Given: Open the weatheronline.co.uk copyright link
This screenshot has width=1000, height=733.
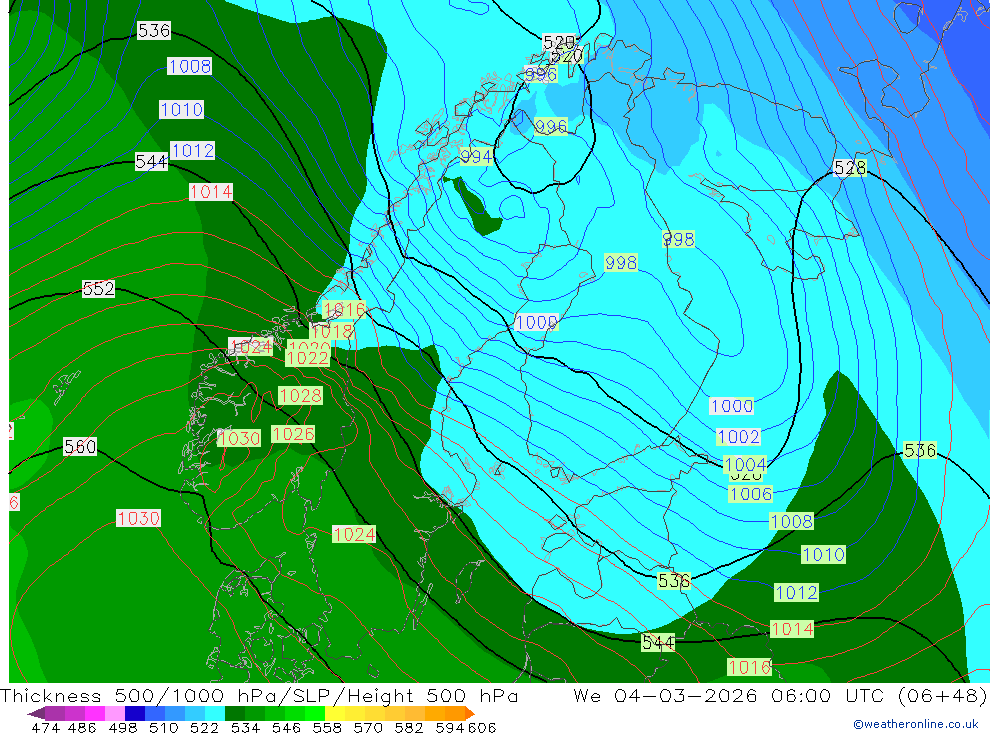Looking at the screenshot, I should pos(915,724).
